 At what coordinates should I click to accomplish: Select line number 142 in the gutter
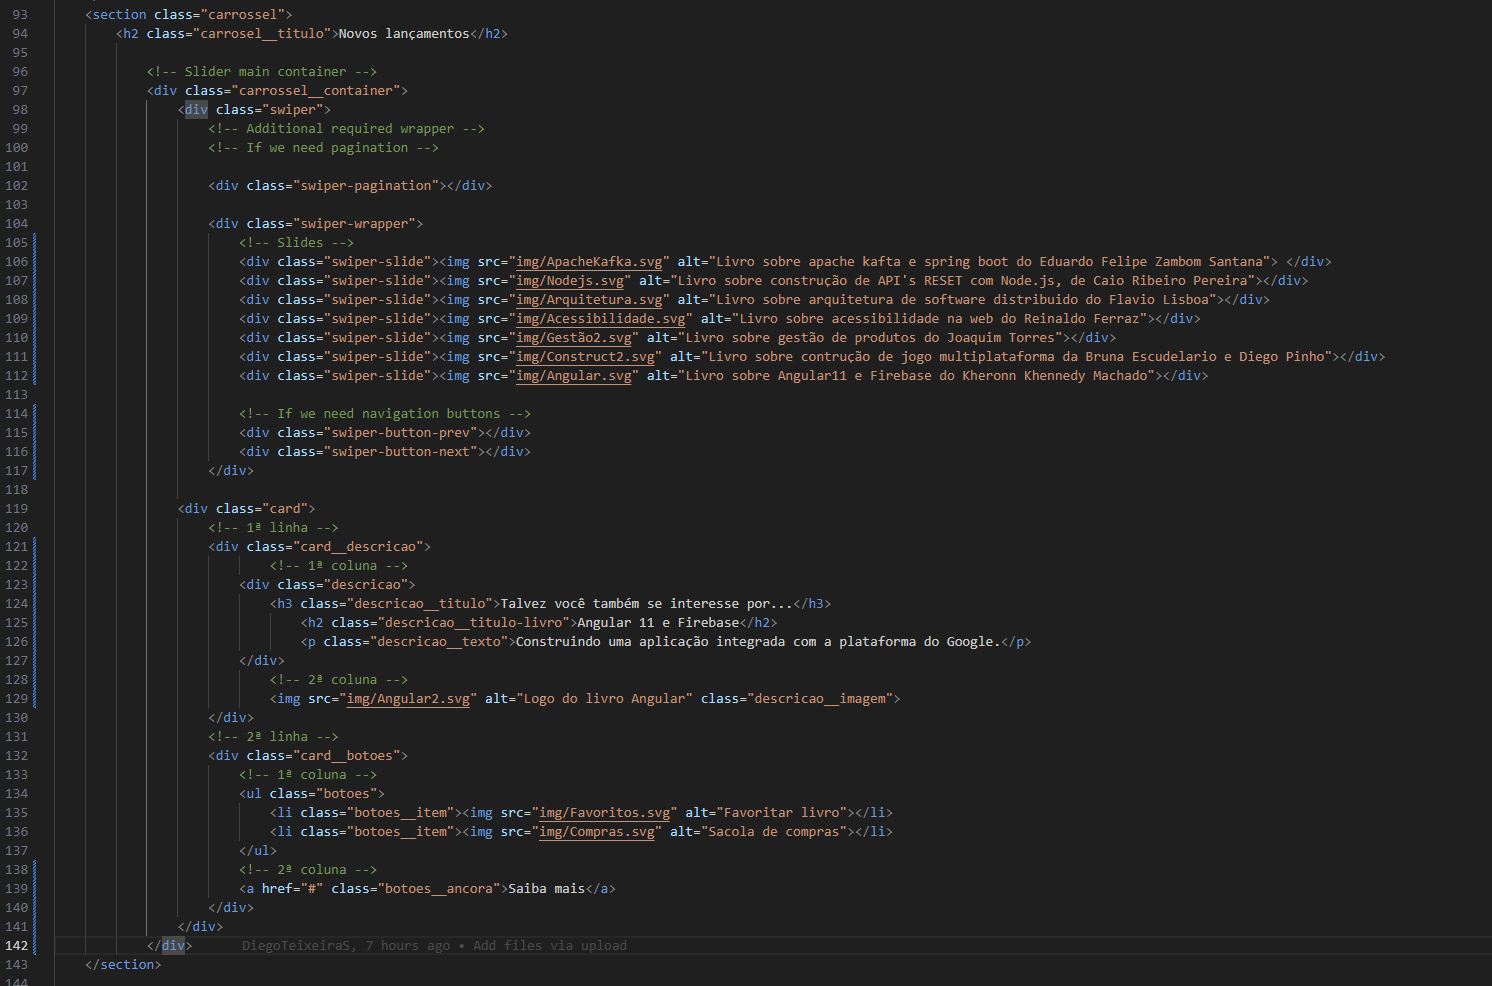point(17,946)
